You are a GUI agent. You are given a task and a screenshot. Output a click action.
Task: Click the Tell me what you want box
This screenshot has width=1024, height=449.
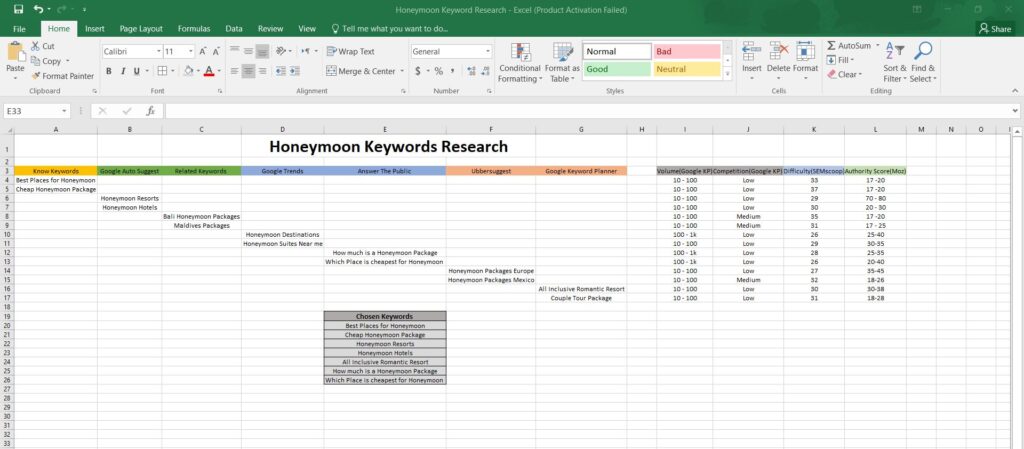pyautogui.click(x=390, y=29)
